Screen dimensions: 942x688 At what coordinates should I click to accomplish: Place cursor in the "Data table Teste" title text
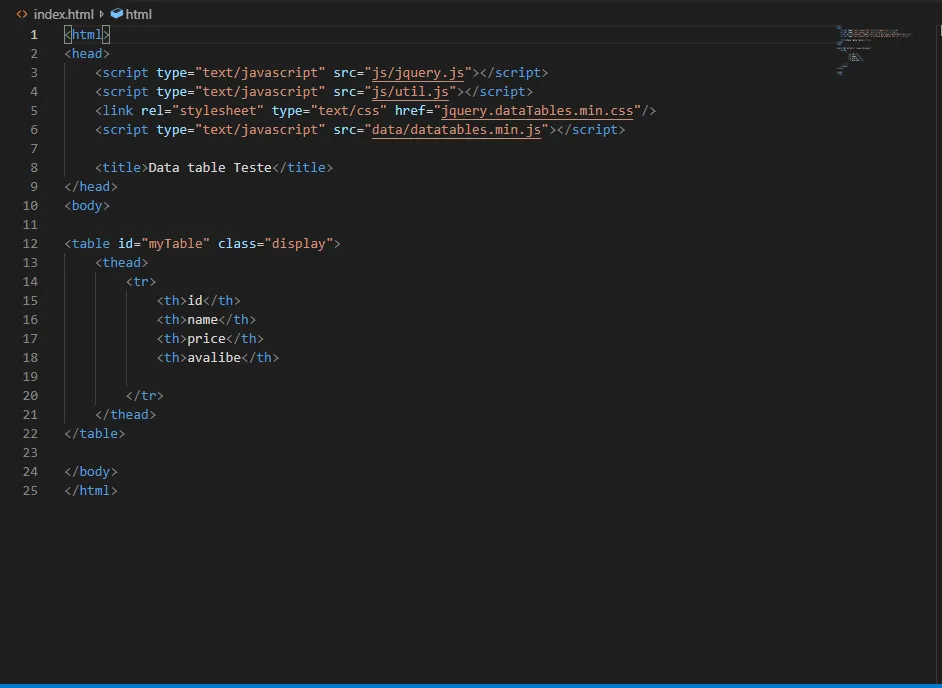210,167
